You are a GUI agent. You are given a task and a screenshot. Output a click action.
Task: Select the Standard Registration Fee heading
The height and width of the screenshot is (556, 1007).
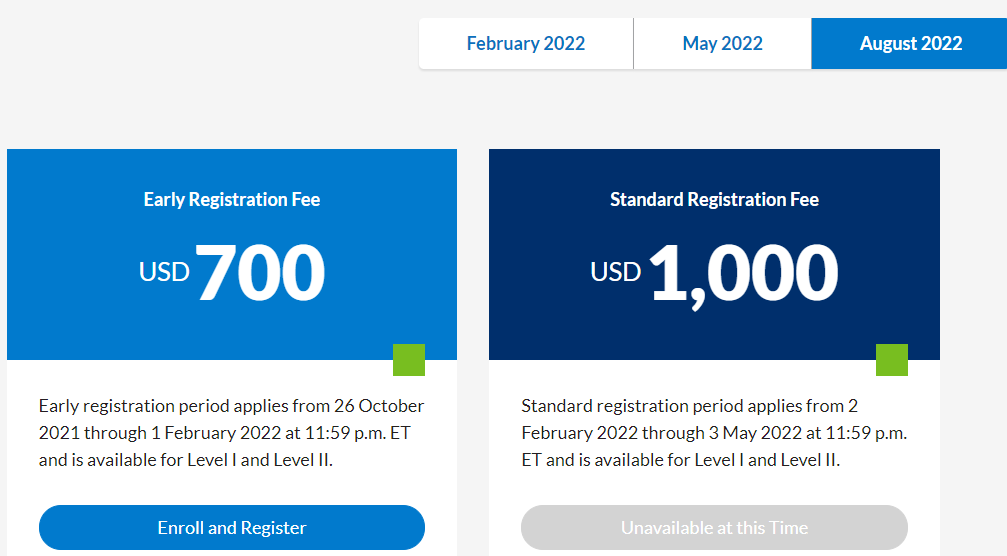pos(714,200)
